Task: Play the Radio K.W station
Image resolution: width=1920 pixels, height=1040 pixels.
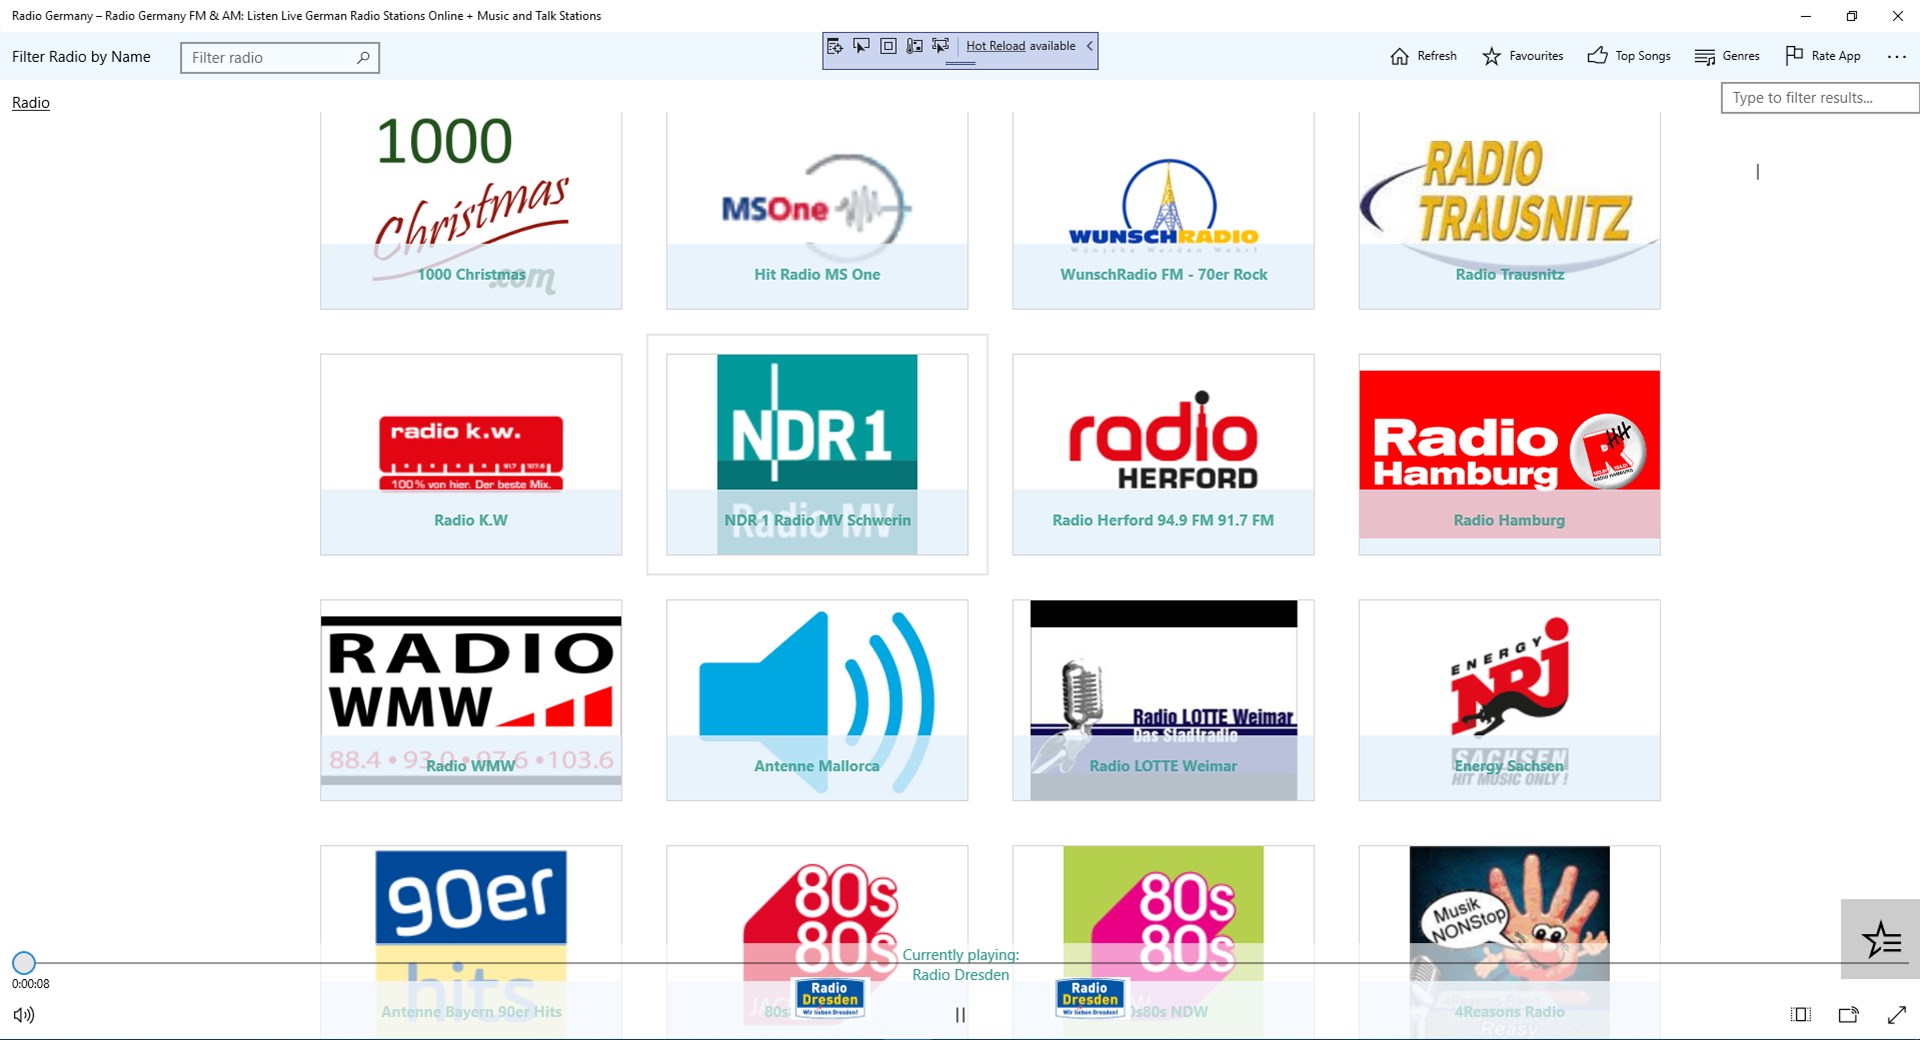Action: (x=471, y=454)
